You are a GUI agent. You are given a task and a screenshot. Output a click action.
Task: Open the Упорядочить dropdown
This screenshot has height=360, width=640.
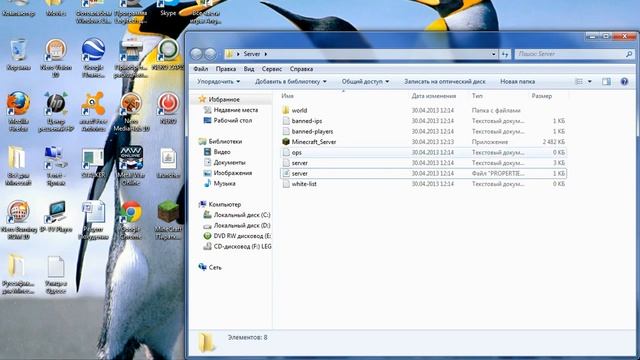[218, 82]
